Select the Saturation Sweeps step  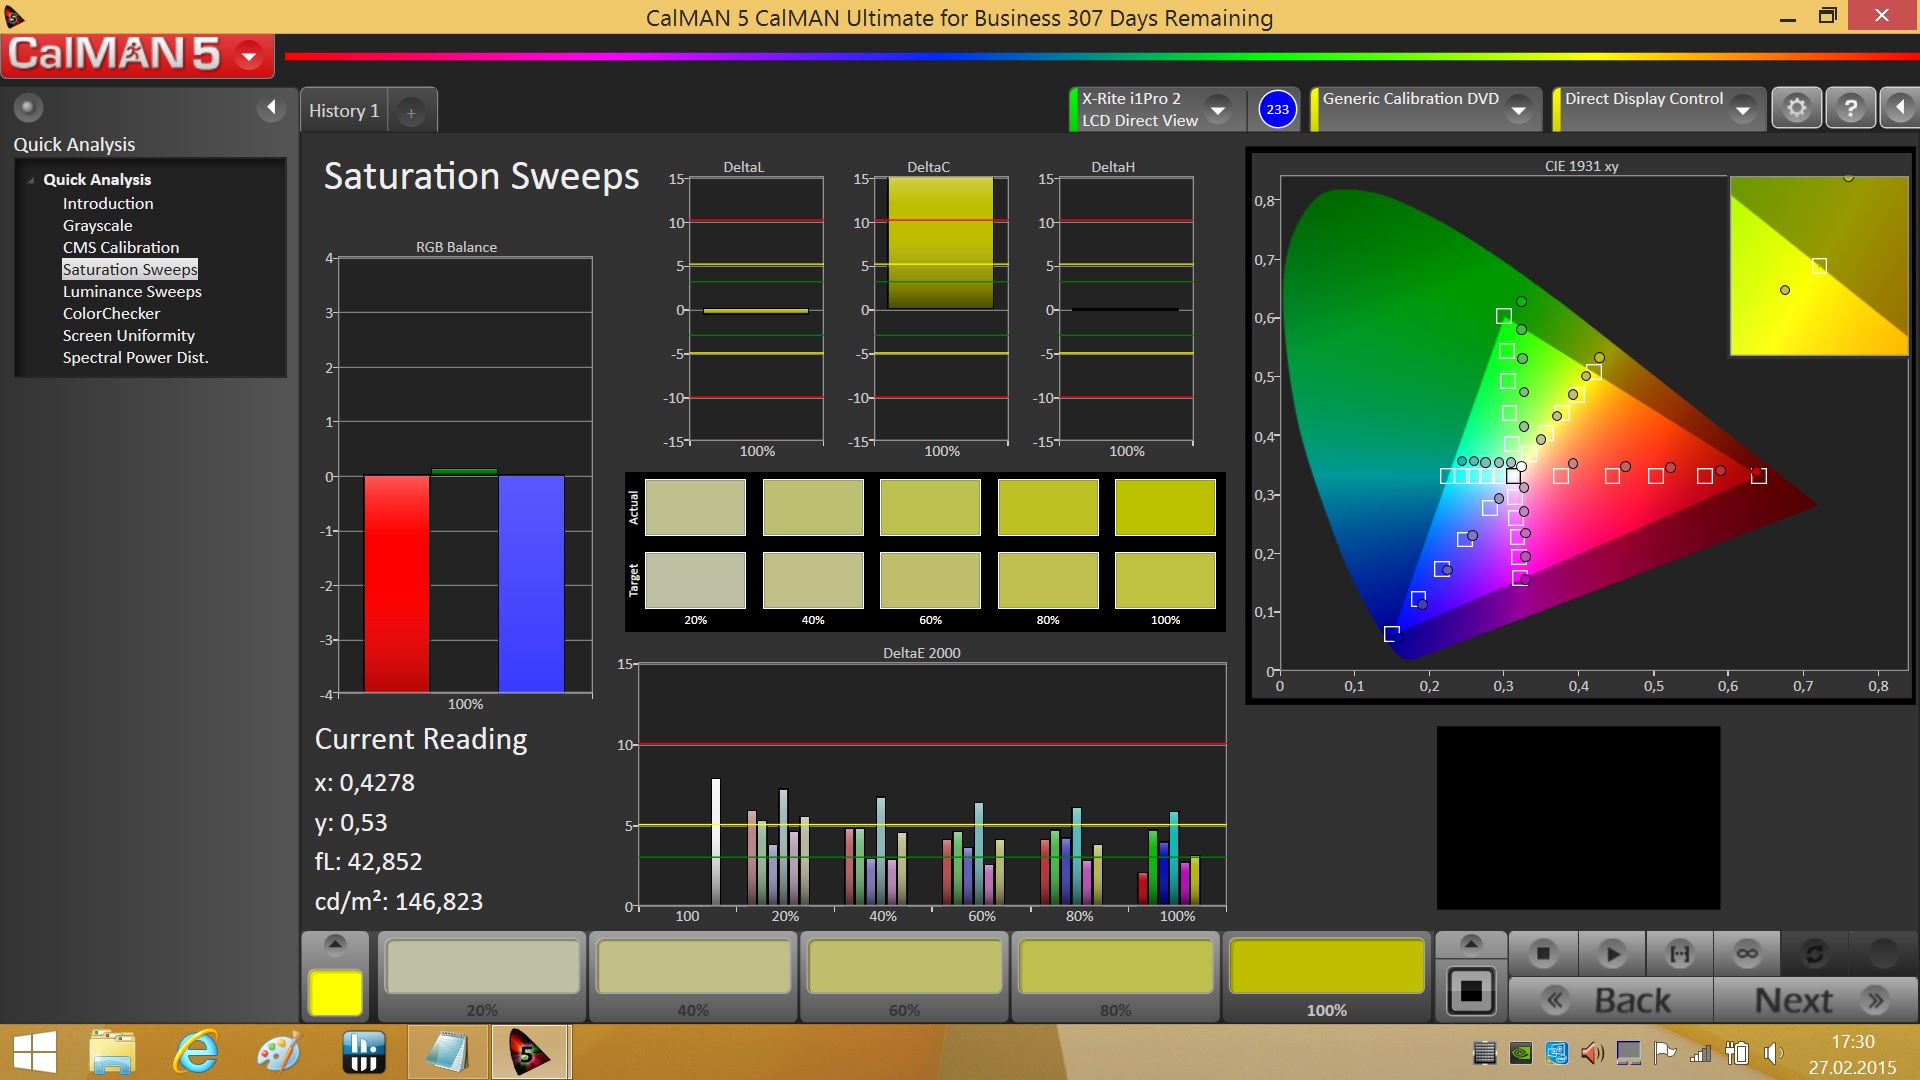130,269
